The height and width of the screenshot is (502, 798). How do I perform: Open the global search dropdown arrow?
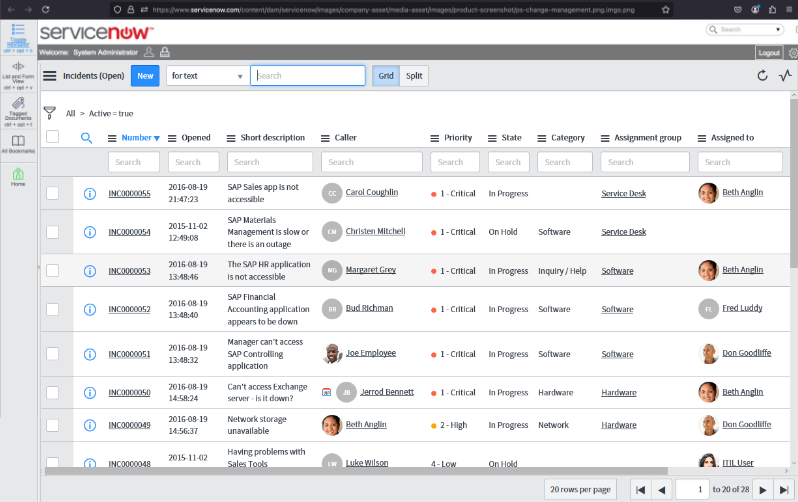coord(778,30)
